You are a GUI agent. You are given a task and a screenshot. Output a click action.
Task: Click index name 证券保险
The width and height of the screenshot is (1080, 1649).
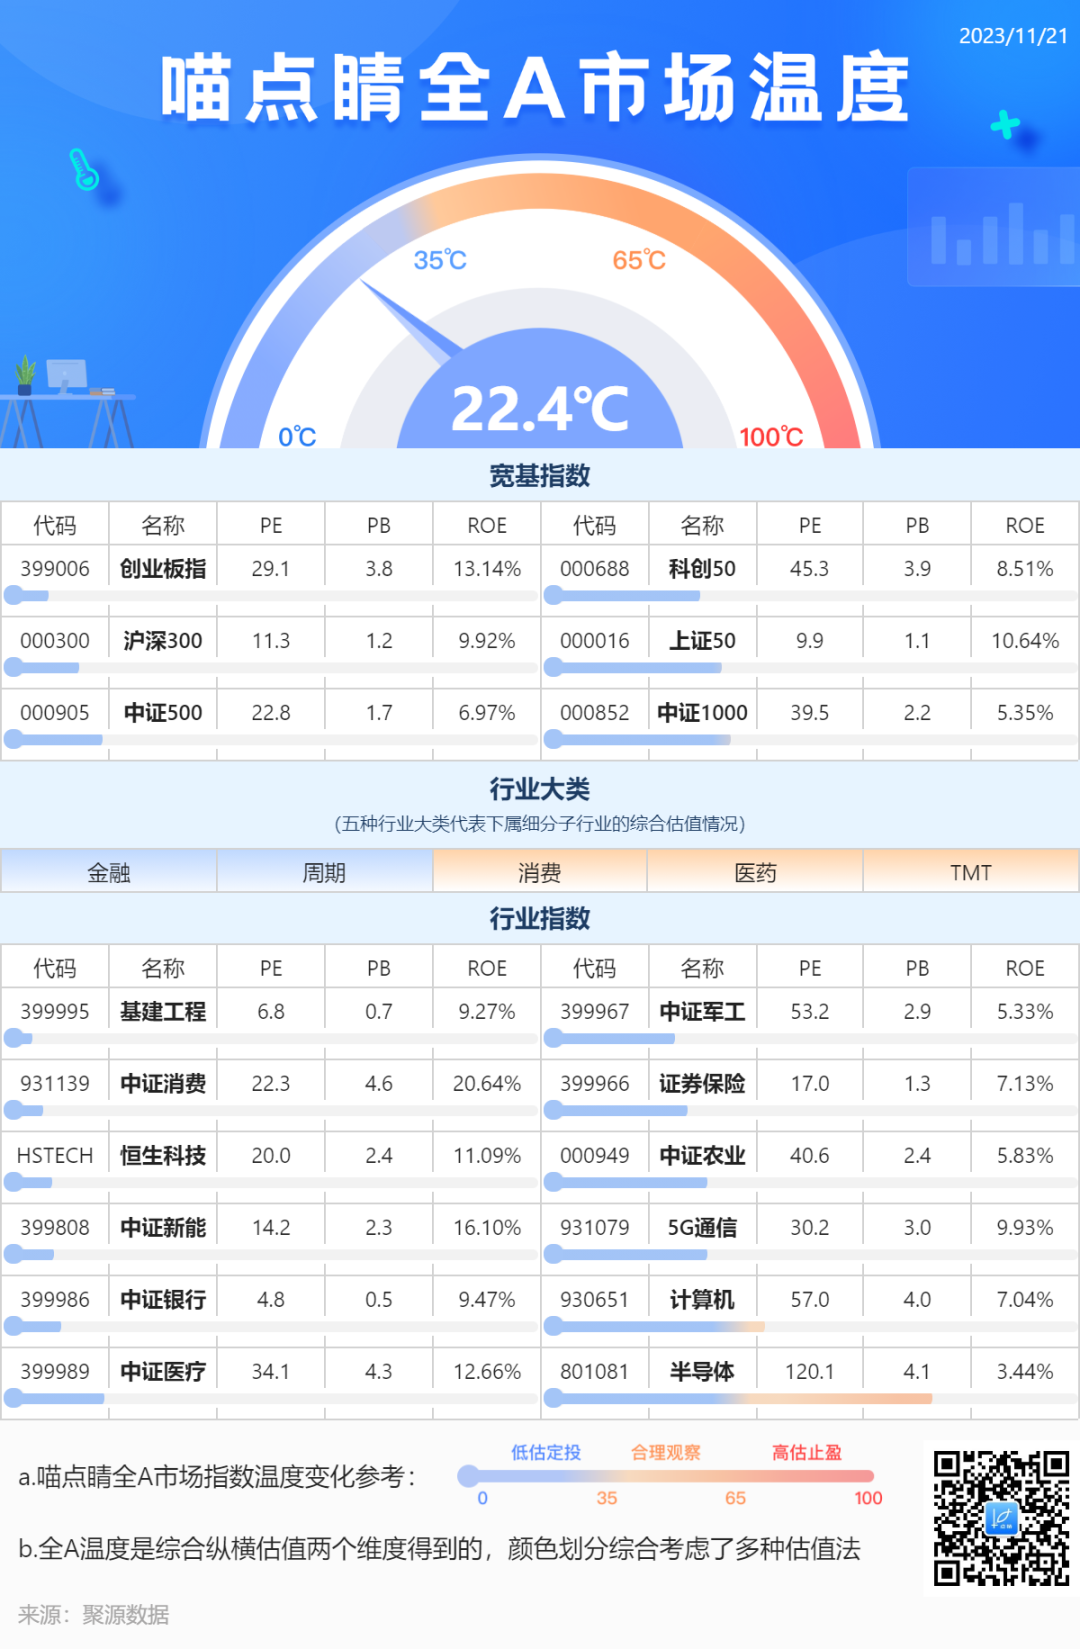(x=702, y=1084)
